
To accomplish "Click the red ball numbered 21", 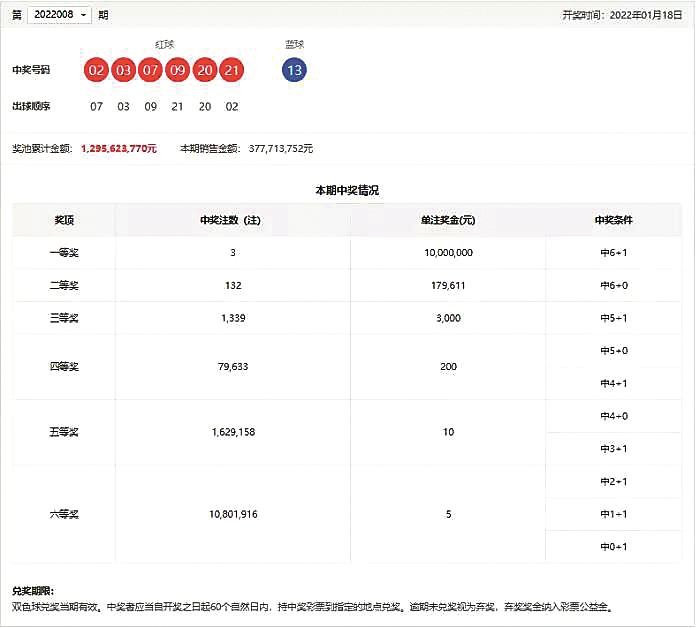I will (x=231, y=70).
